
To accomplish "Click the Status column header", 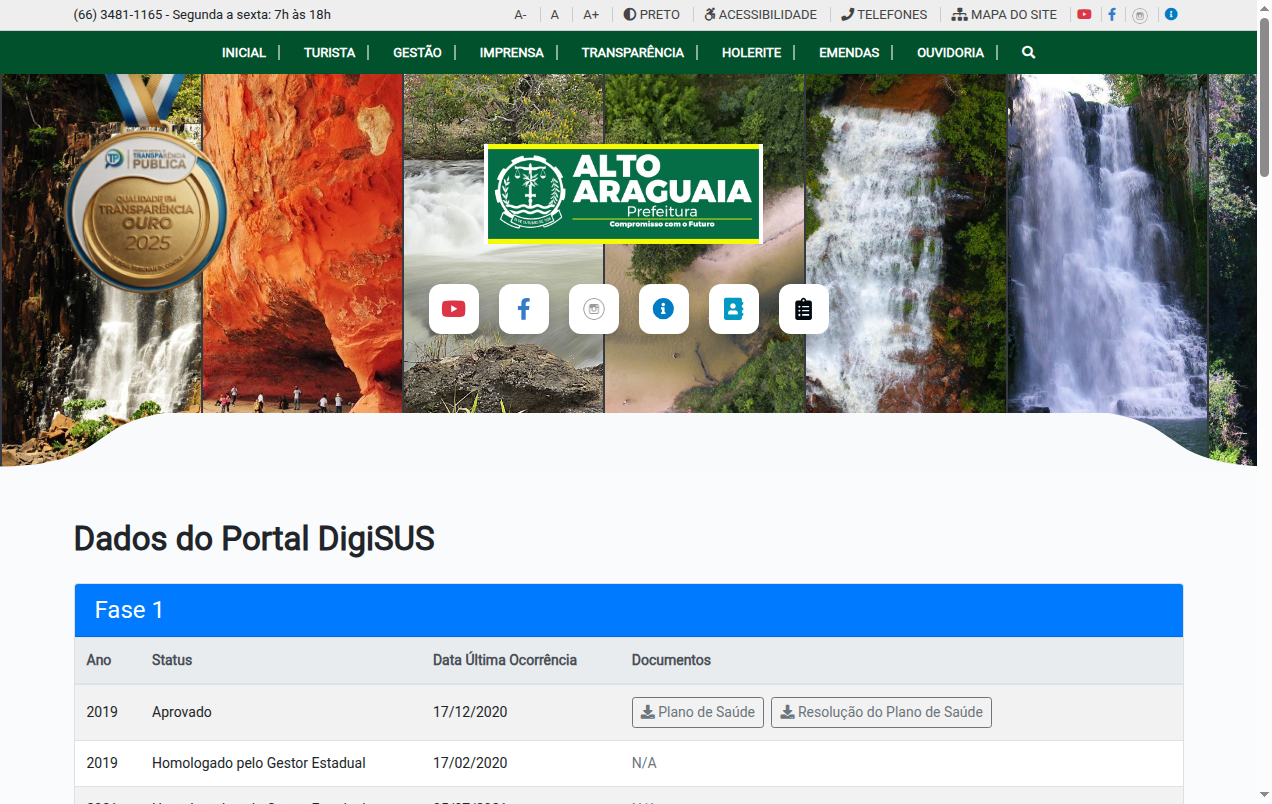I will [x=172, y=660].
